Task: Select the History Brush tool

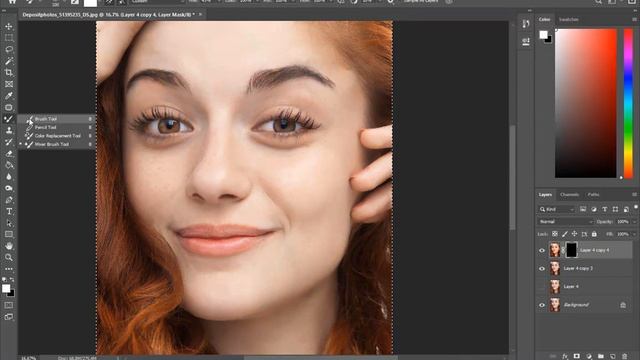Action: point(9,142)
